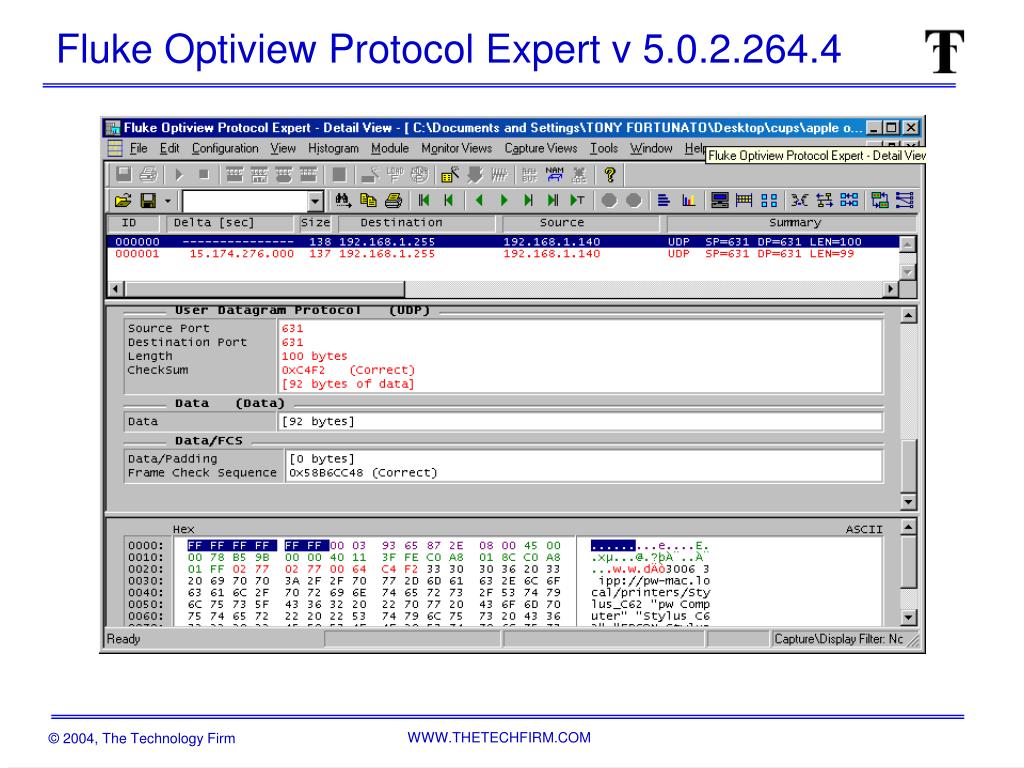
Task: Open the Histogram menu
Action: tap(333, 148)
